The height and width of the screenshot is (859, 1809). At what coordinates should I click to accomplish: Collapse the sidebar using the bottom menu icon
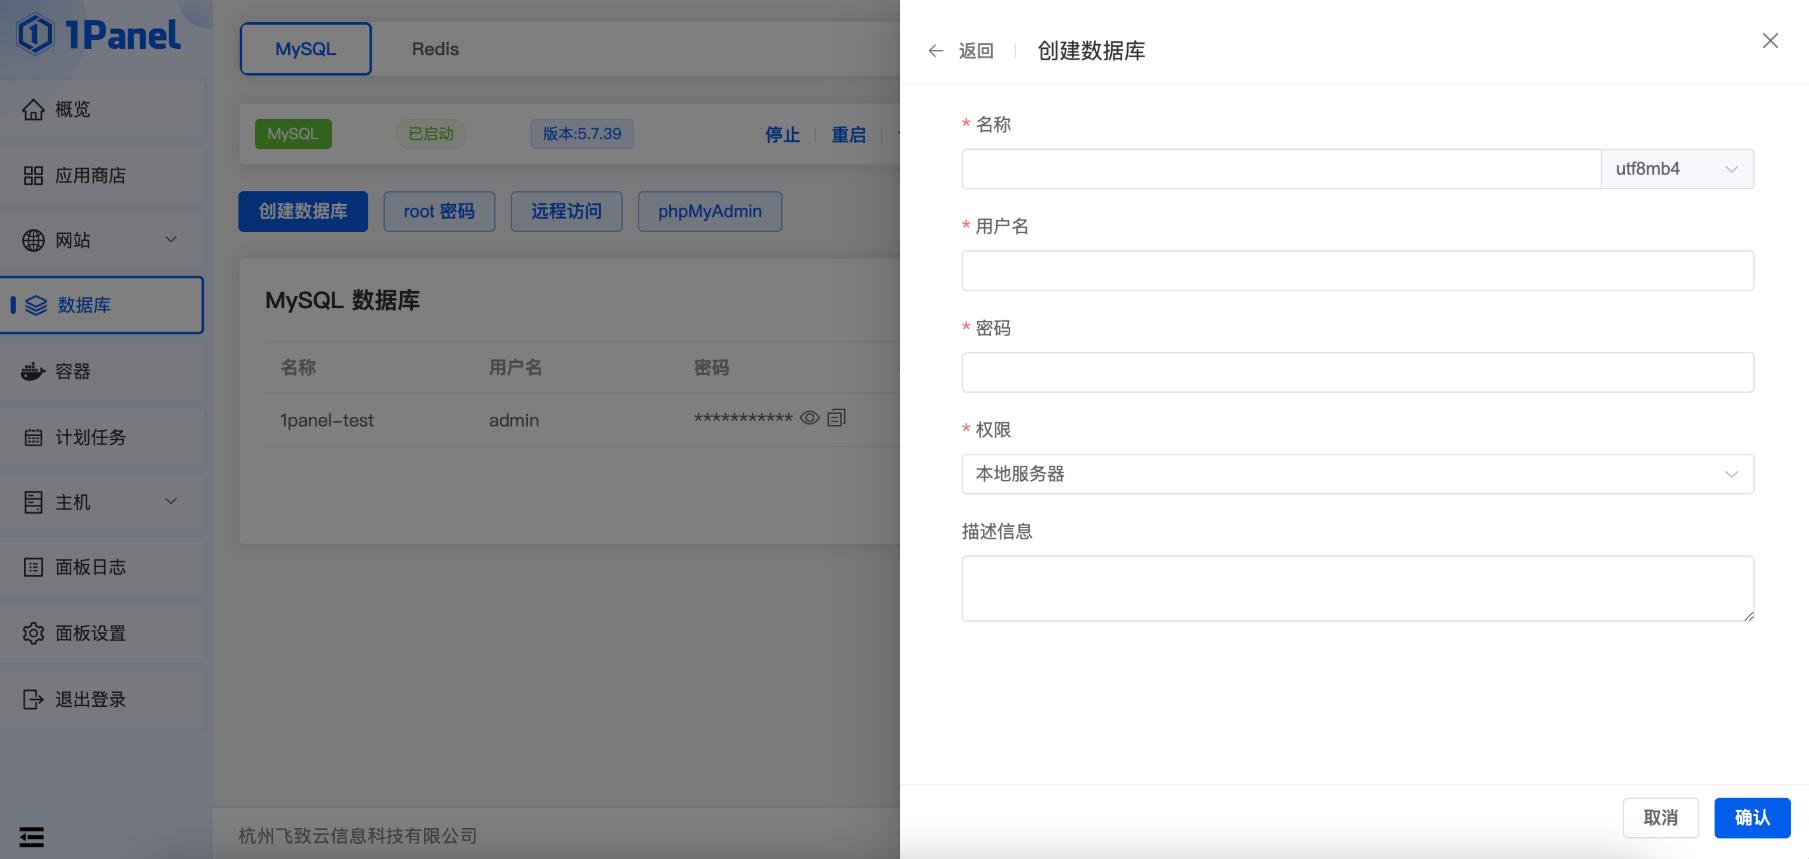[32, 837]
